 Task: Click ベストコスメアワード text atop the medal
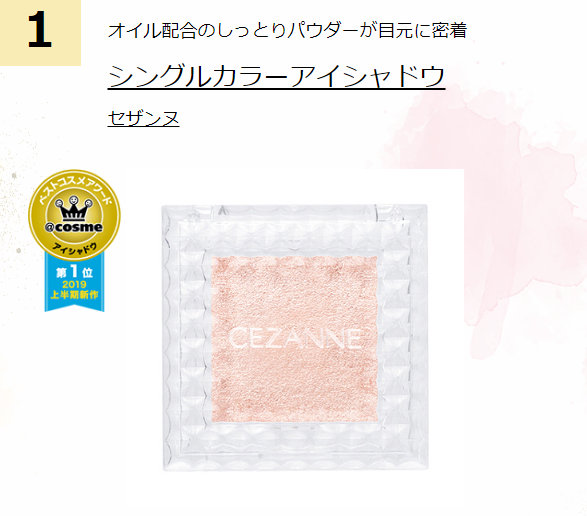tap(74, 184)
